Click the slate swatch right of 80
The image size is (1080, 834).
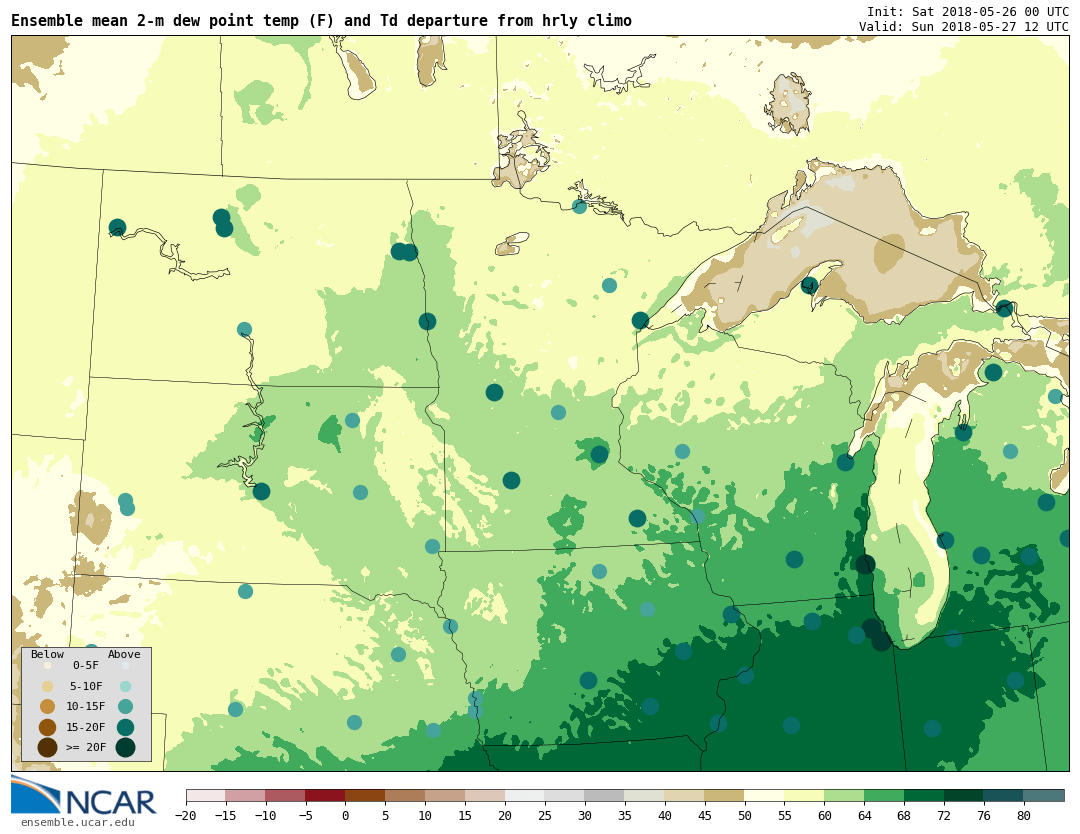pyautogui.click(x=1045, y=795)
